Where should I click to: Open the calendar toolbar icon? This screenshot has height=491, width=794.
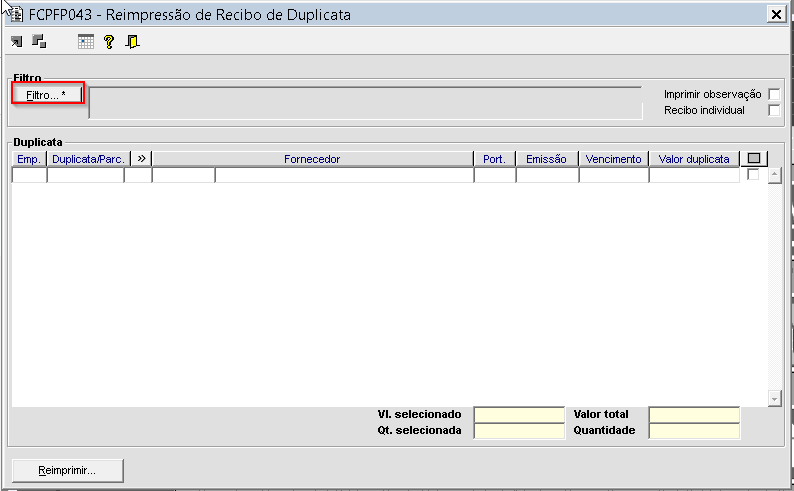(86, 42)
